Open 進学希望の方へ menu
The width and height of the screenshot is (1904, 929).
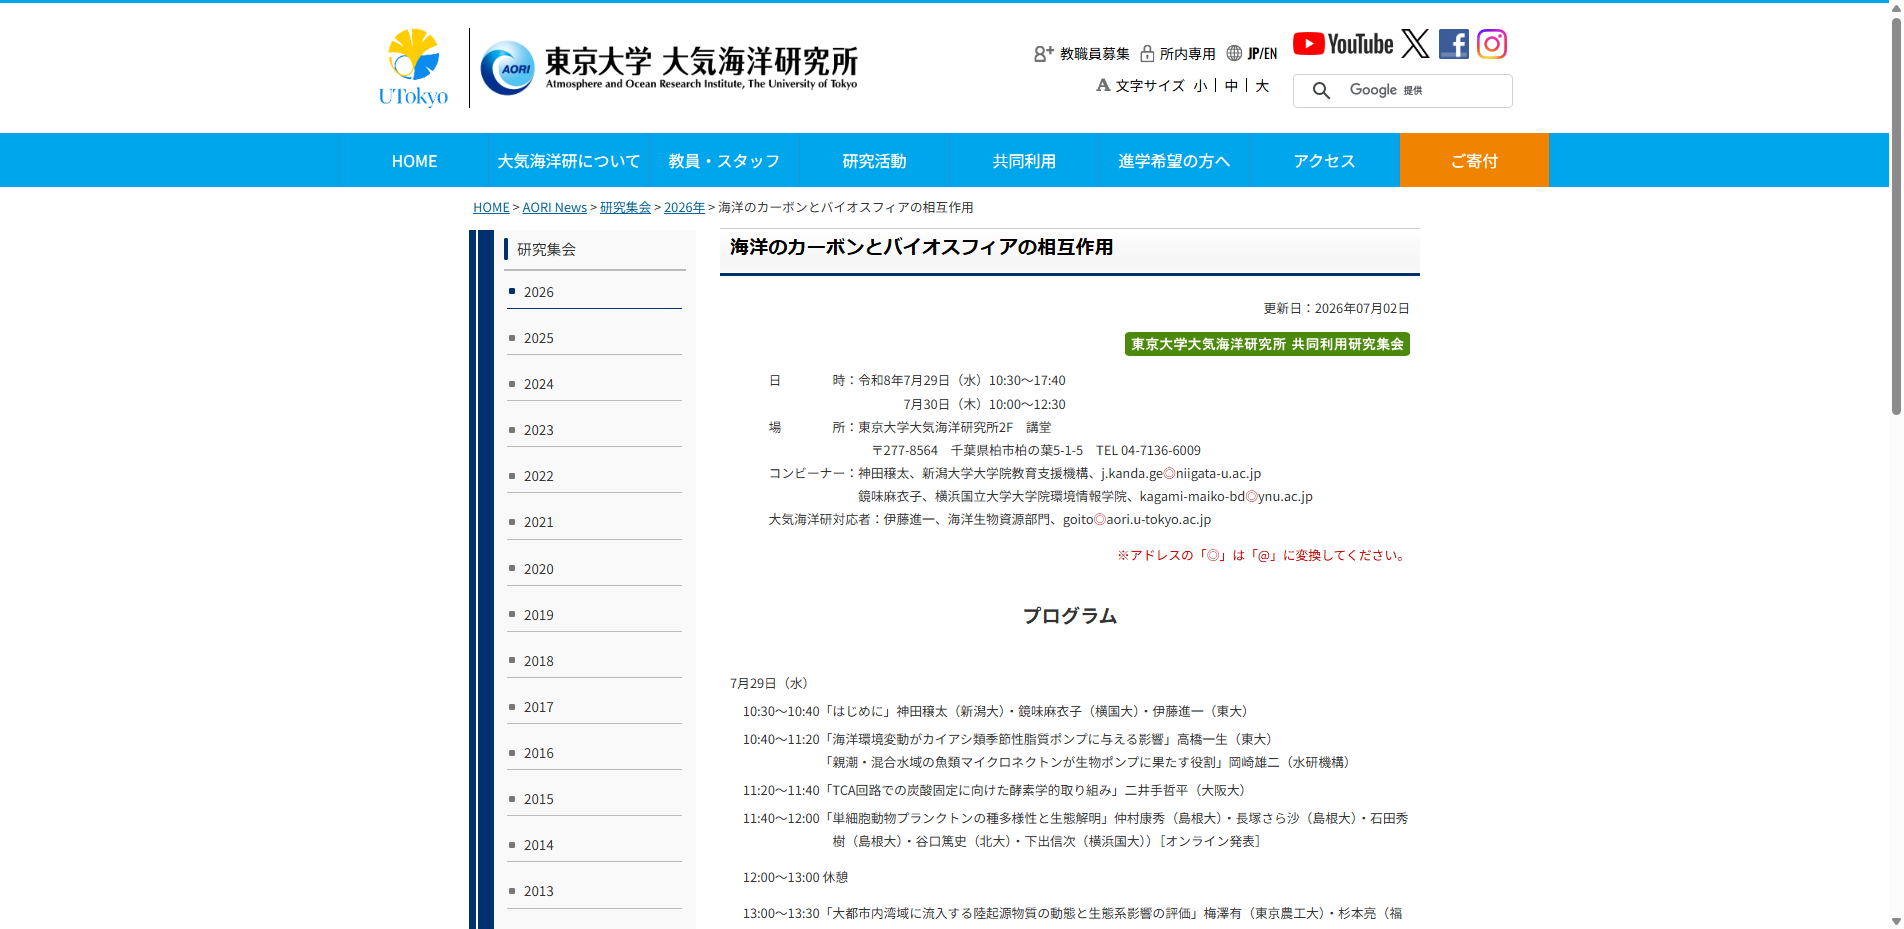1174,161
